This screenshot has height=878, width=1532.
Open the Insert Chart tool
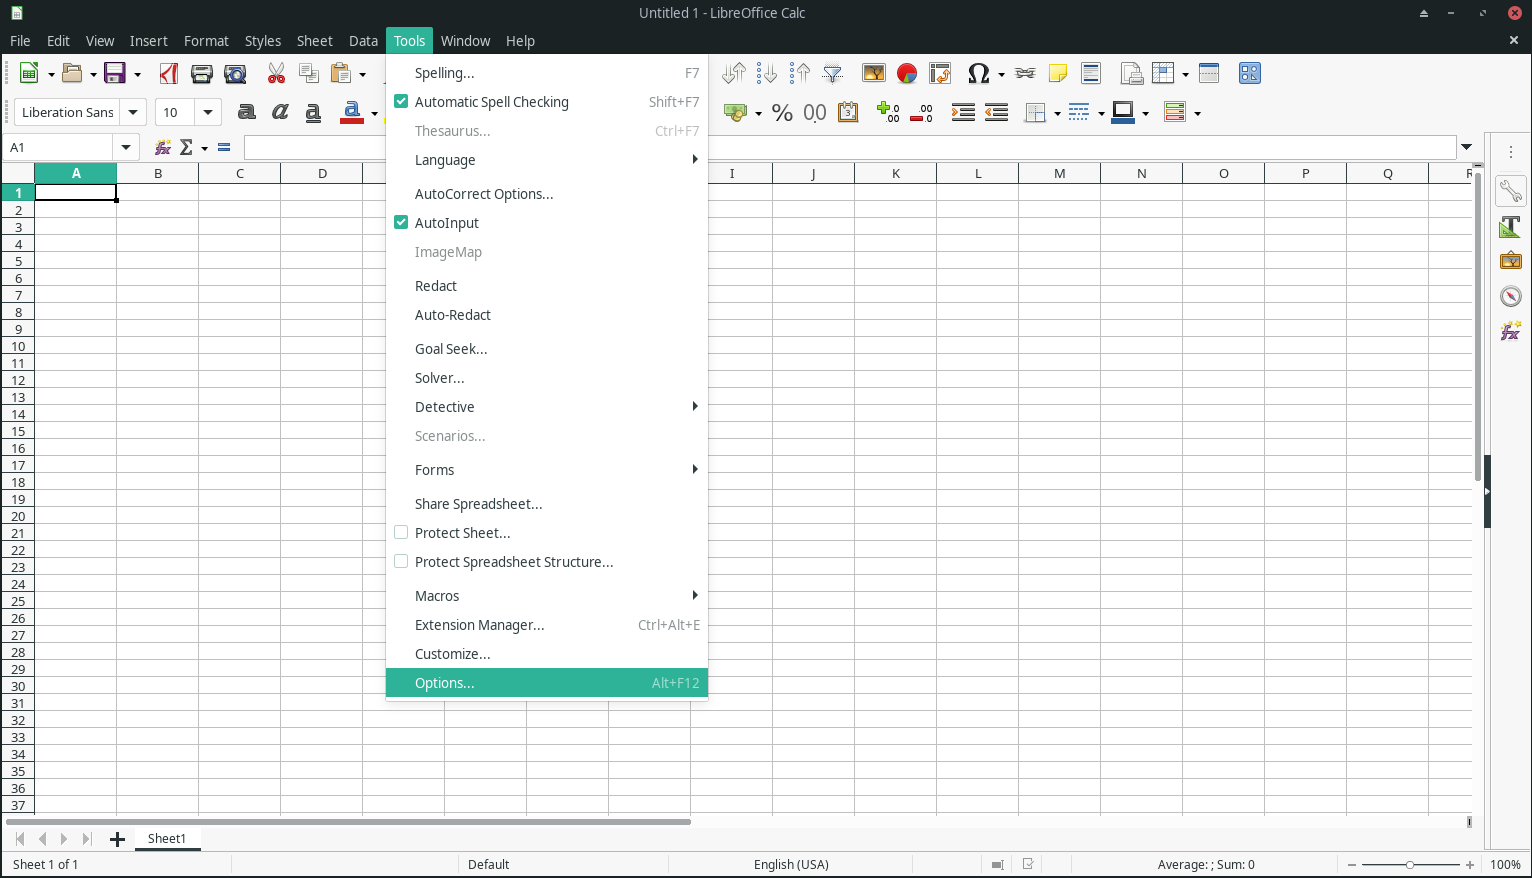pyautogui.click(x=907, y=73)
